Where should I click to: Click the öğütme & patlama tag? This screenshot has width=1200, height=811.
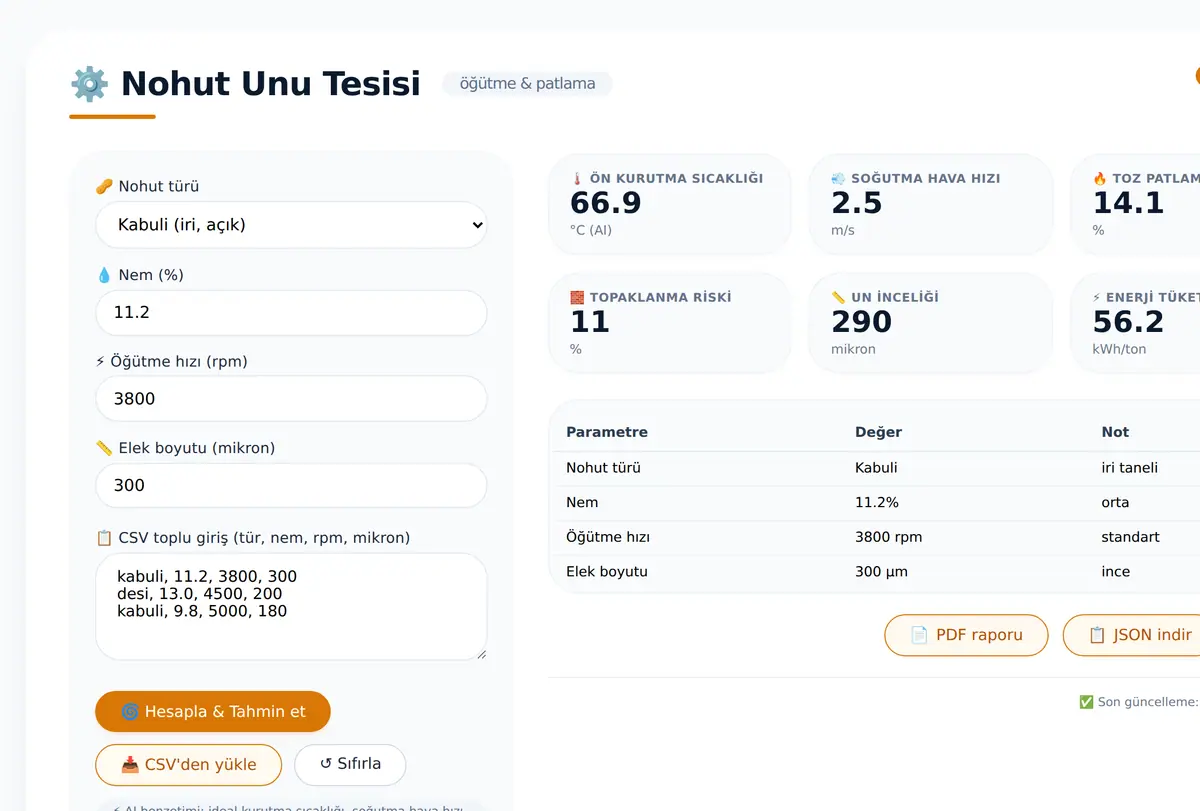[x=527, y=84]
